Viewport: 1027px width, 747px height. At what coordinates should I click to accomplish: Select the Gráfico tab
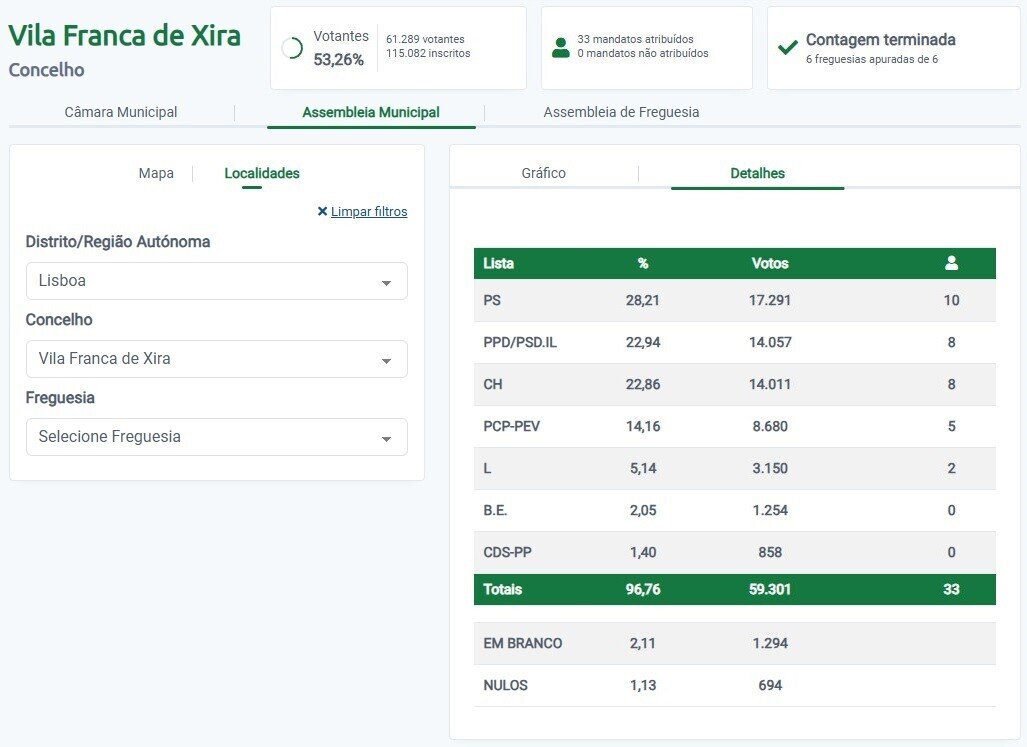(544, 173)
